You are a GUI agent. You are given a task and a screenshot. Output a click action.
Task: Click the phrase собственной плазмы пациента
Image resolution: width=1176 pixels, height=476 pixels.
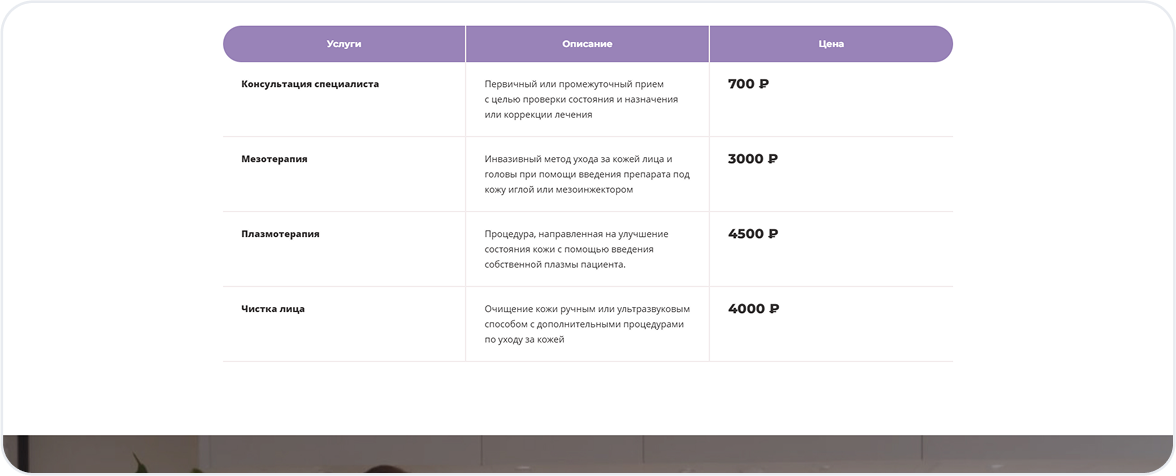(555, 264)
